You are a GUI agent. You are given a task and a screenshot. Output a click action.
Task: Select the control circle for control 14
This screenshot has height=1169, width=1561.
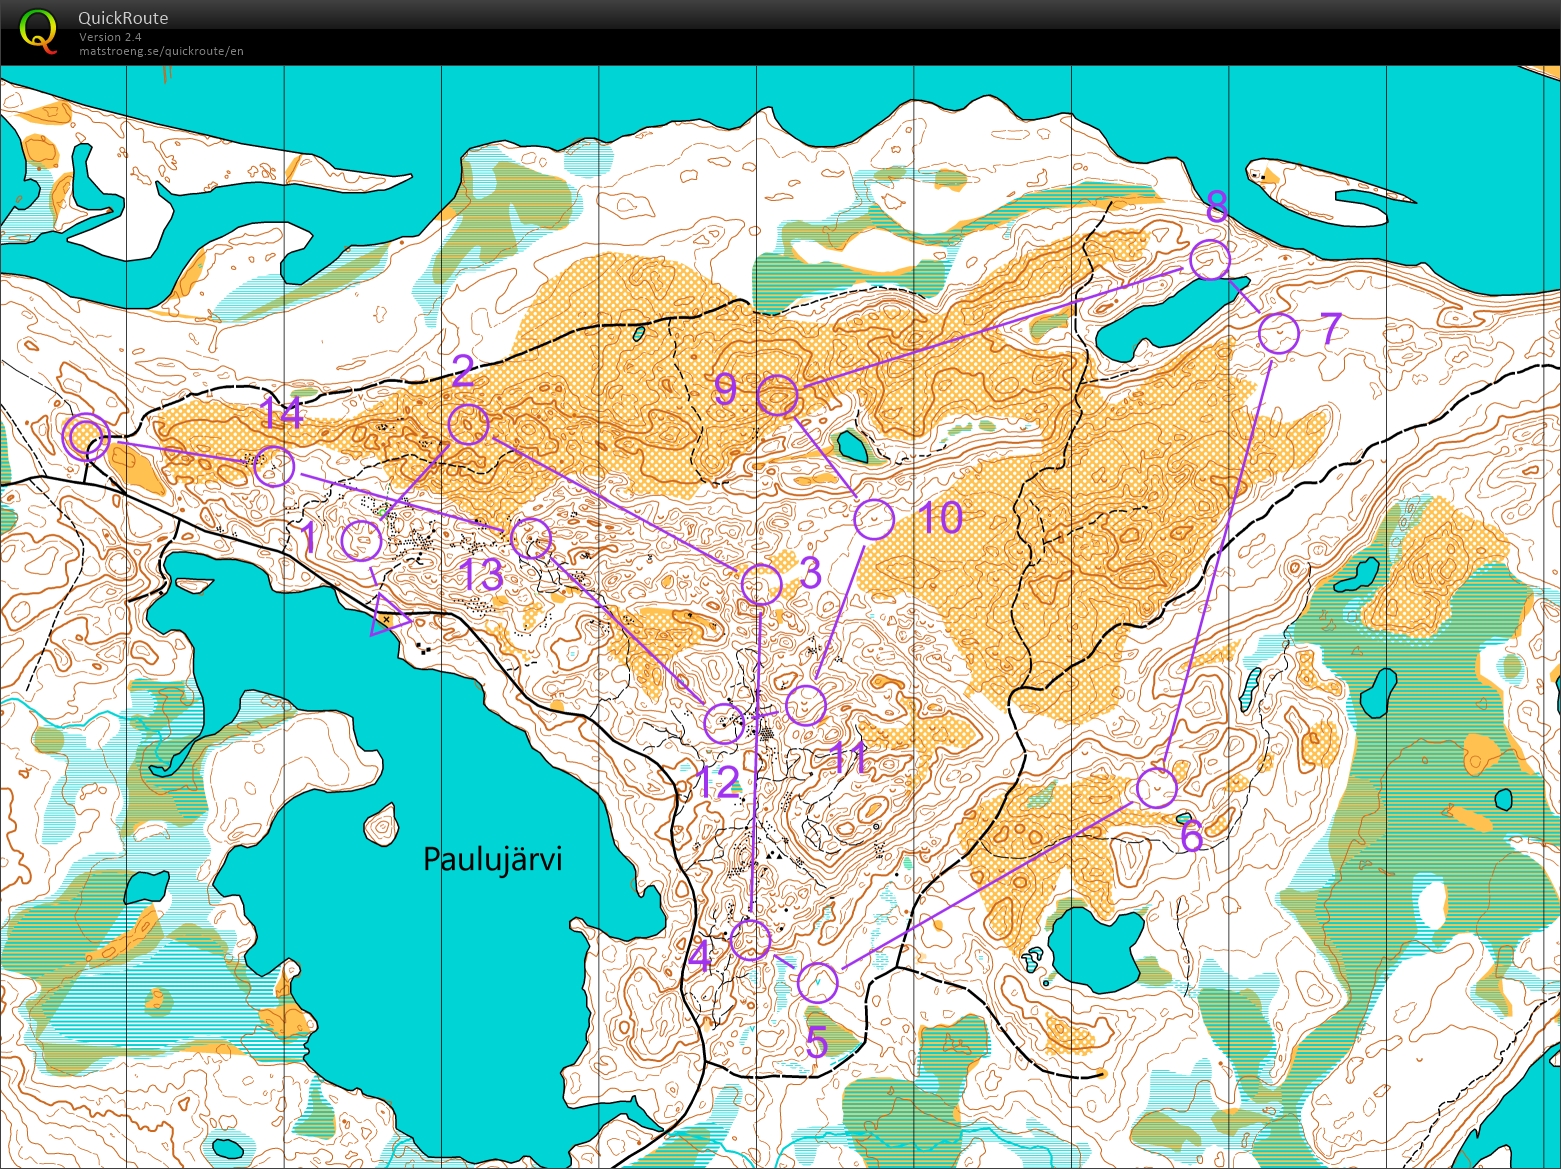pyautogui.click(x=274, y=467)
